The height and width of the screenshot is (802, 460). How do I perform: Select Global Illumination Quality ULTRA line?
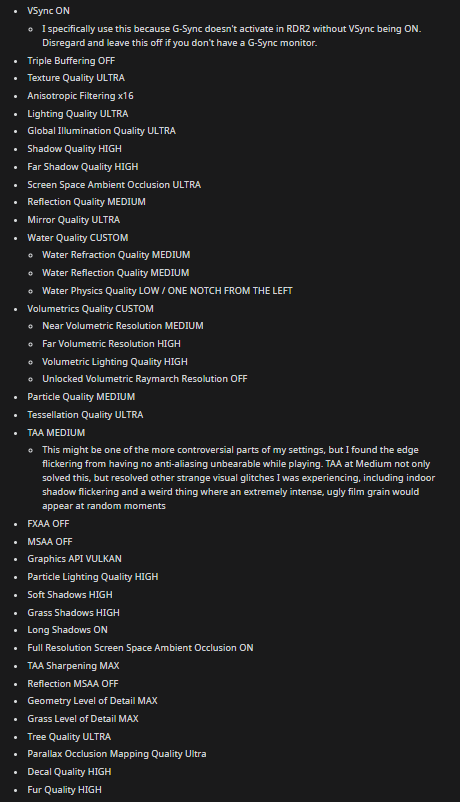(x=101, y=131)
